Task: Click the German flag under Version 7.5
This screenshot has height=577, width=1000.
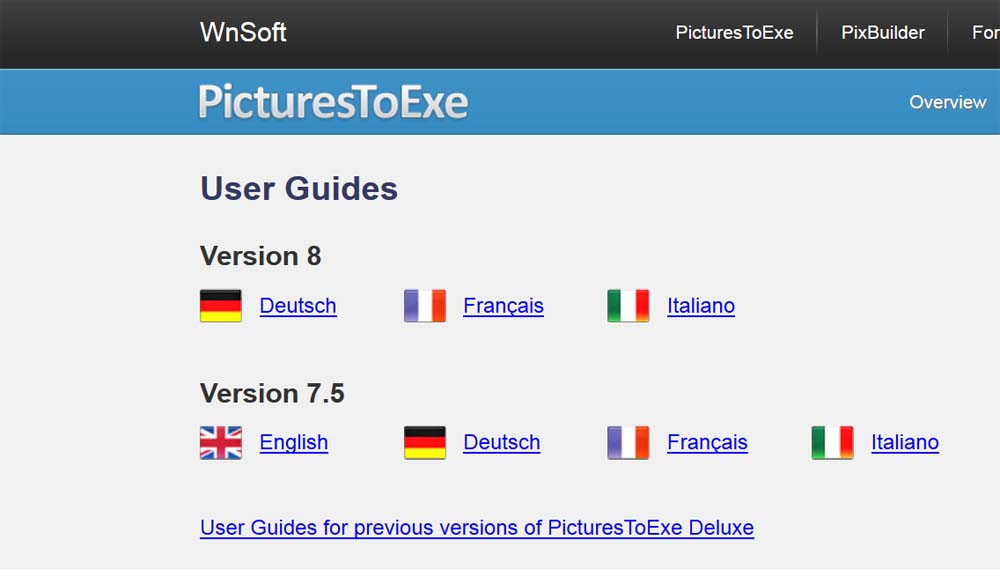Action: point(425,442)
